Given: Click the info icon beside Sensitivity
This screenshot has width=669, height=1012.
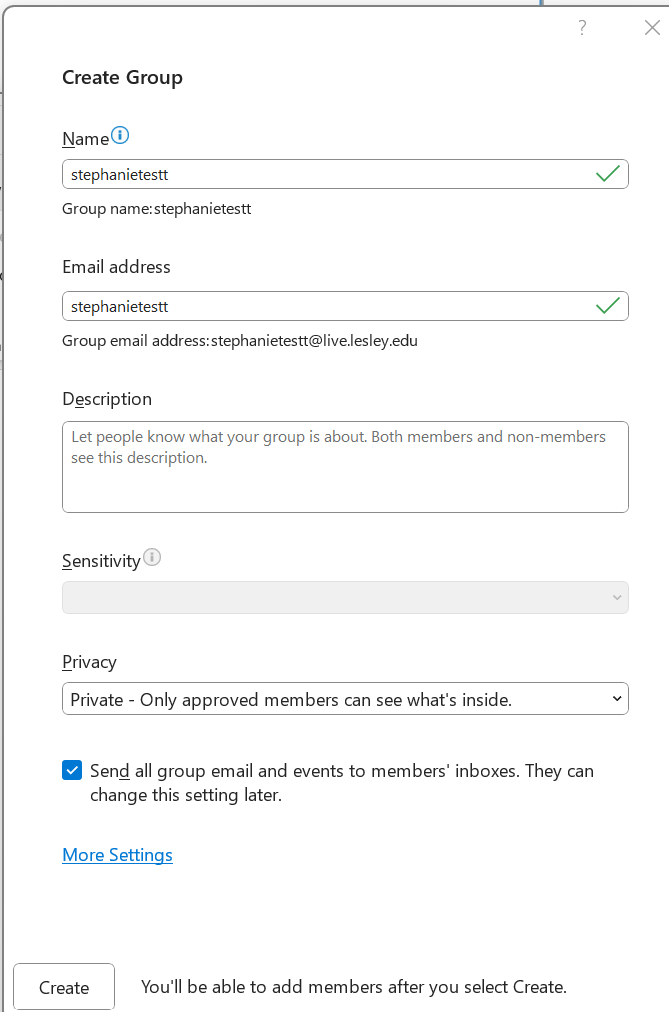Looking at the screenshot, I should click(152, 557).
